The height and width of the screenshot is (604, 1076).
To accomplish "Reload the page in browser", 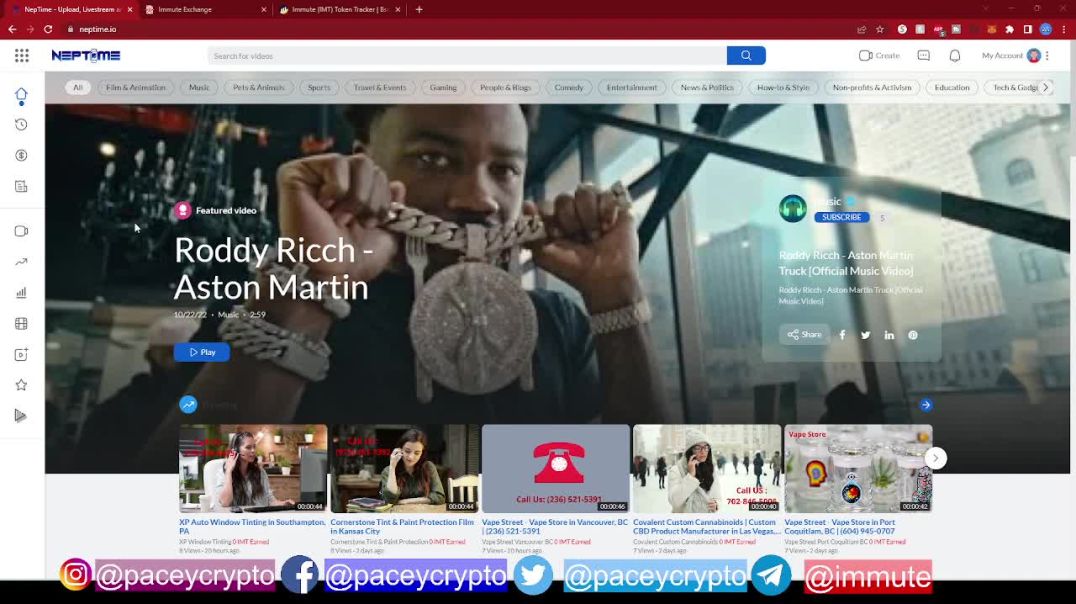I will [48, 30].
